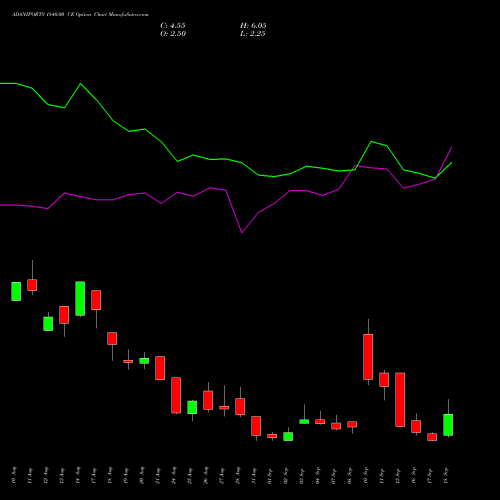Click the 08 Sep date label
The width and height of the screenshot is (500, 500).
click(350, 476)
